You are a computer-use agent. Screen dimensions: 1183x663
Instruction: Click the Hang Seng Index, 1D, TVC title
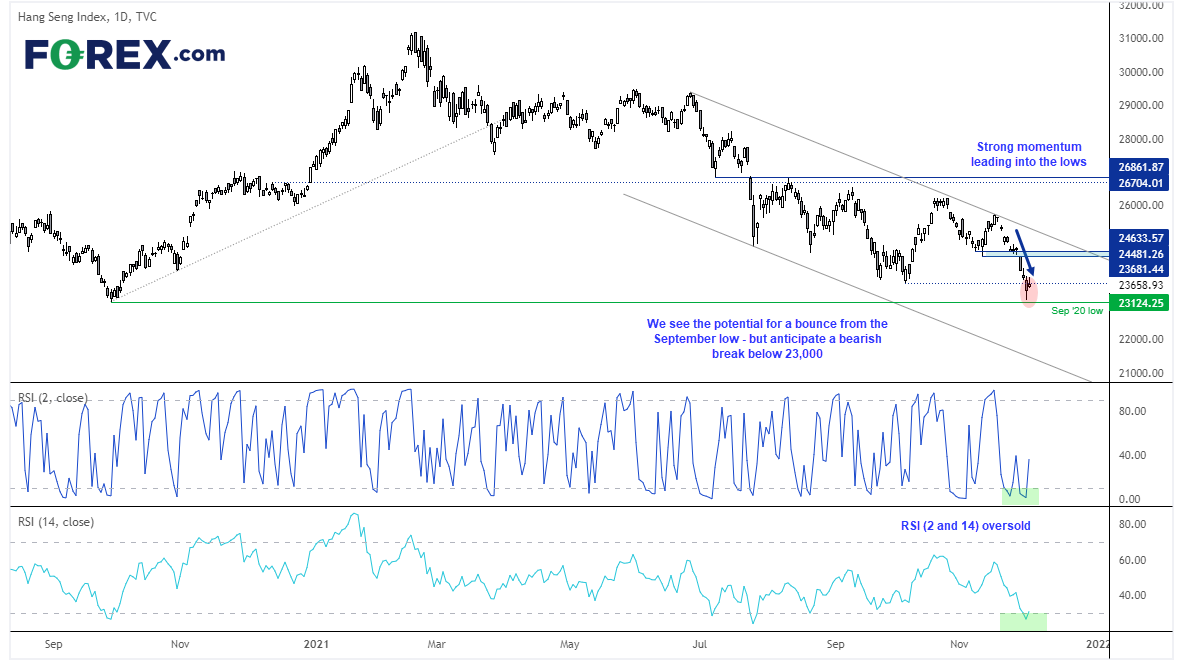point(85,17)
